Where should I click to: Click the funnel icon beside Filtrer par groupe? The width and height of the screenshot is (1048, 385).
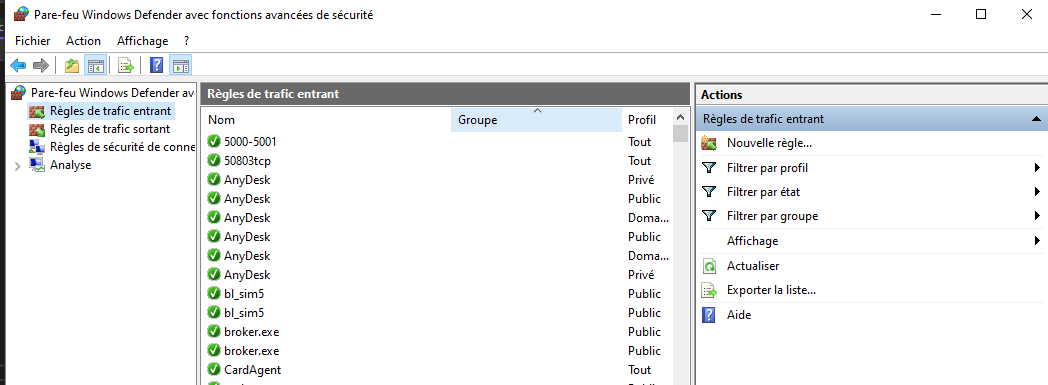coord(709,216)
